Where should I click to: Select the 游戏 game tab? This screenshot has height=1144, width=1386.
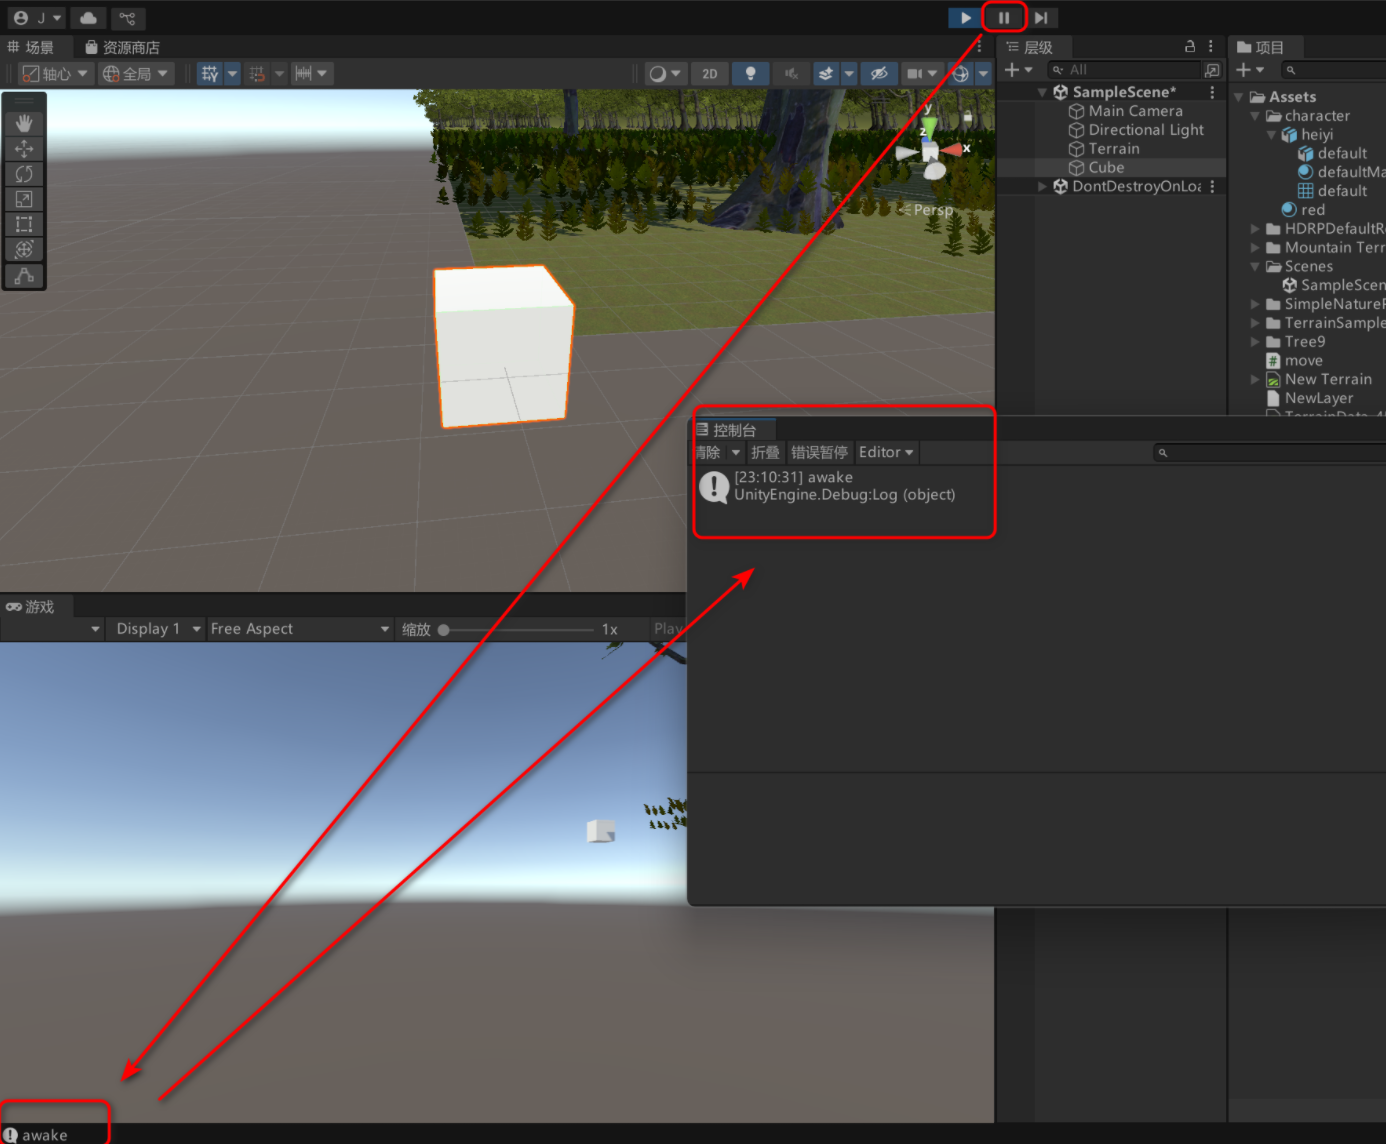click(31, 607)
